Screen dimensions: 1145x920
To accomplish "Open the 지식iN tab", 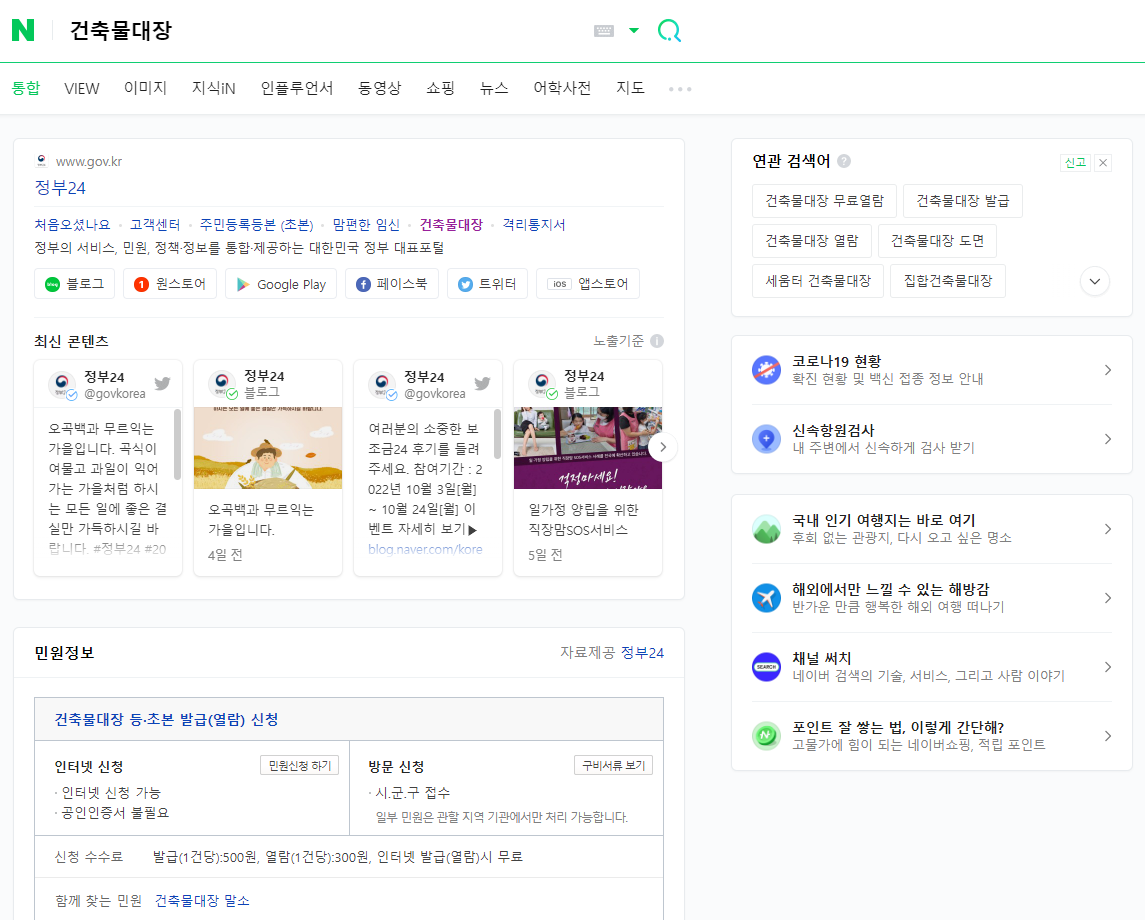I will point(213,88).
